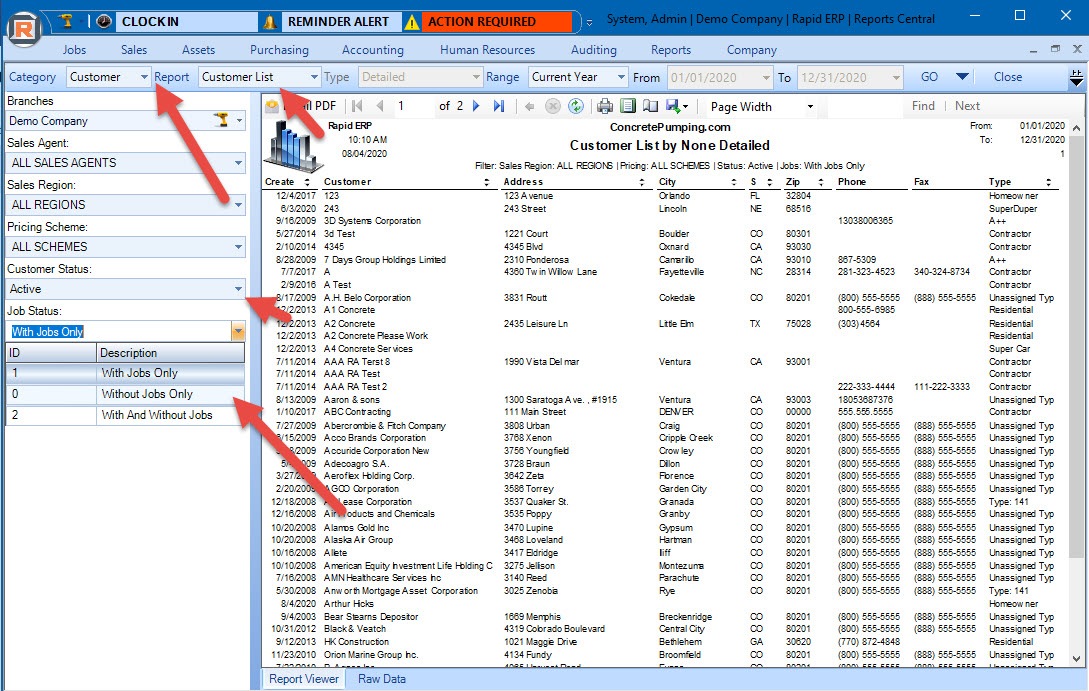Viewport: 1089px width, 691px height.
Task: Click the GO button
Action: point(929,77)
